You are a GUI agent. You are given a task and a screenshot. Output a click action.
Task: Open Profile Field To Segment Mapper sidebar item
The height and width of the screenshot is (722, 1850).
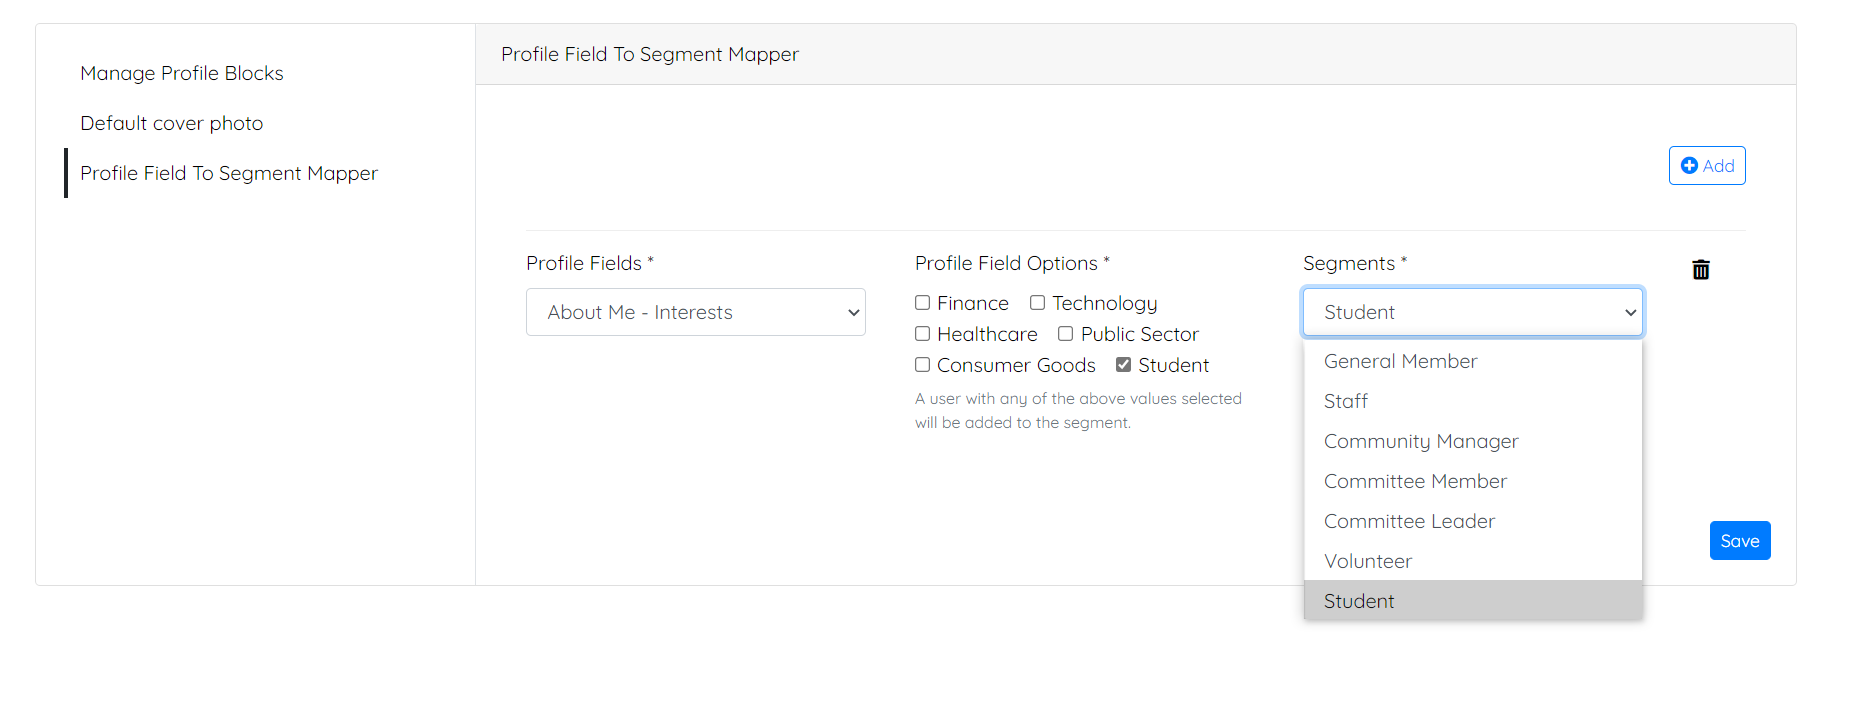(229, 173)
